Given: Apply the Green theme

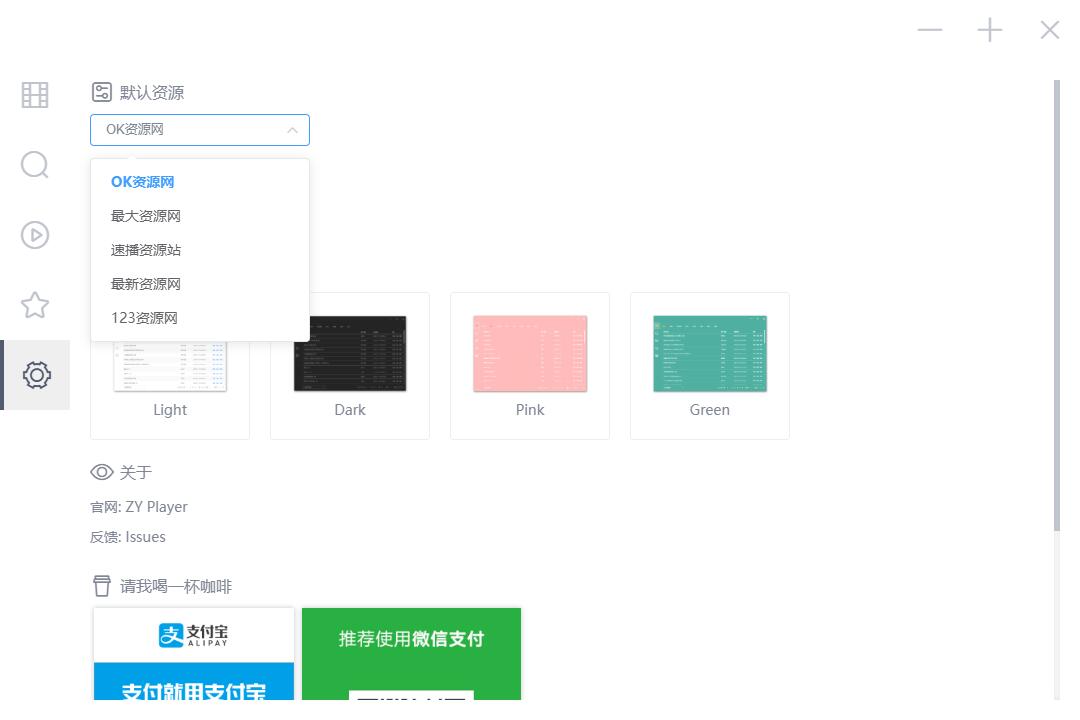Looking at the screenshot, I should click(710, 366).
